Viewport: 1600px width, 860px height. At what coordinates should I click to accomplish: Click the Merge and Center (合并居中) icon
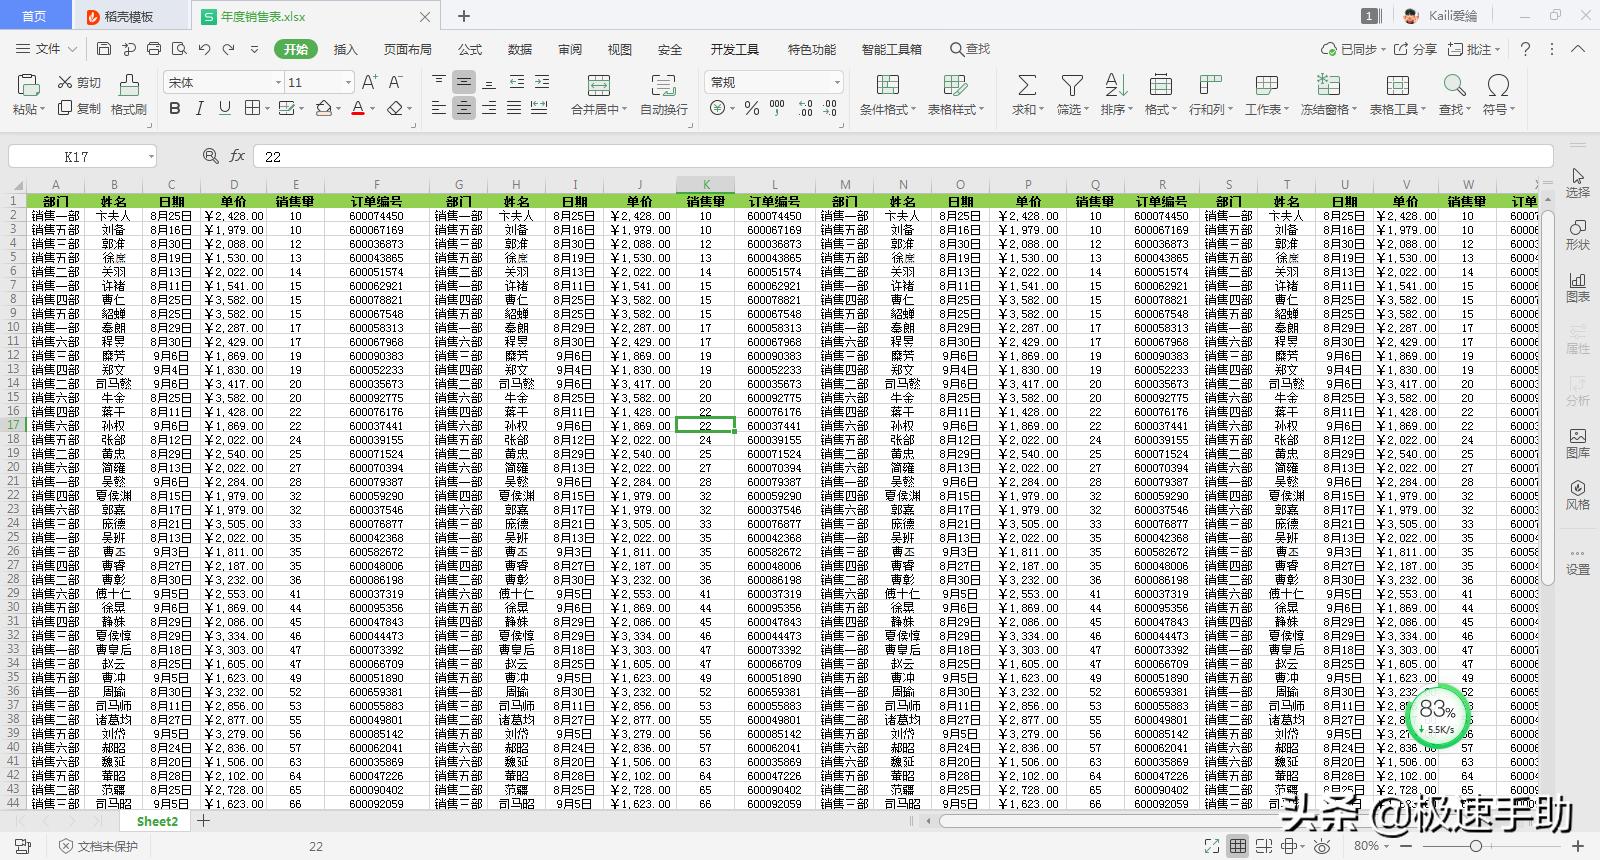click(598, 86)
